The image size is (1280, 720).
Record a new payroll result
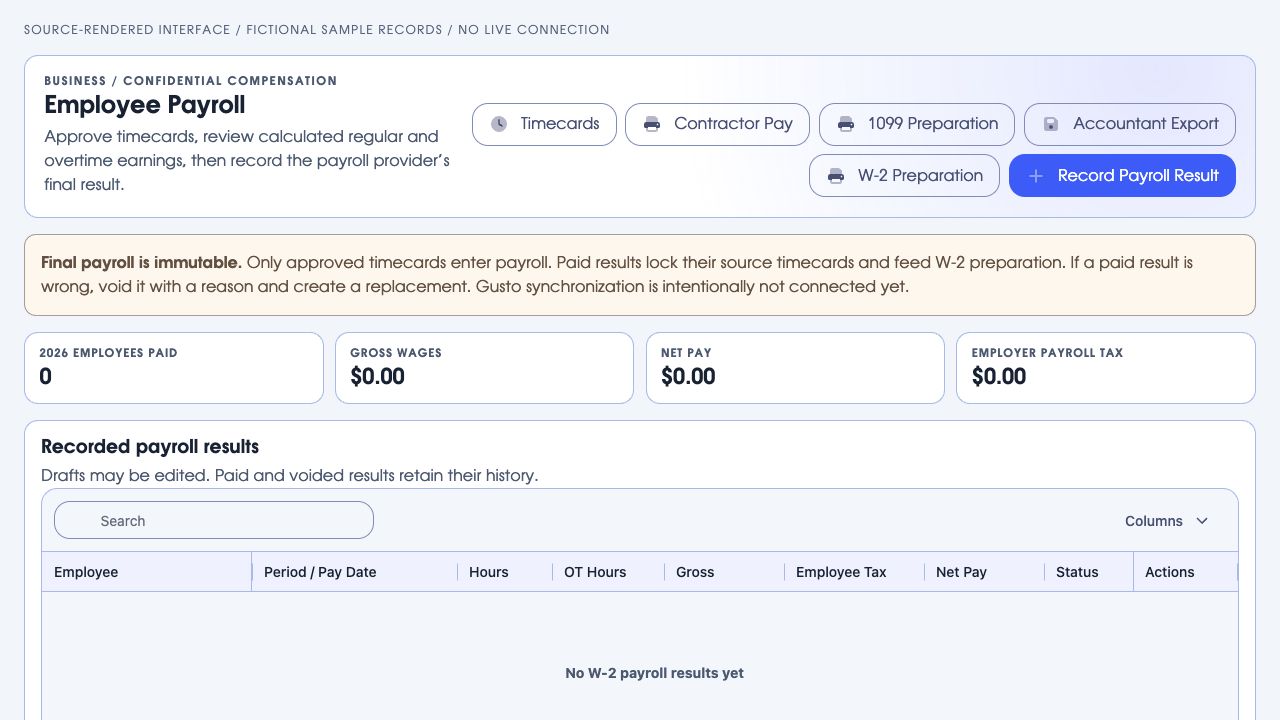pos(1122,176)
